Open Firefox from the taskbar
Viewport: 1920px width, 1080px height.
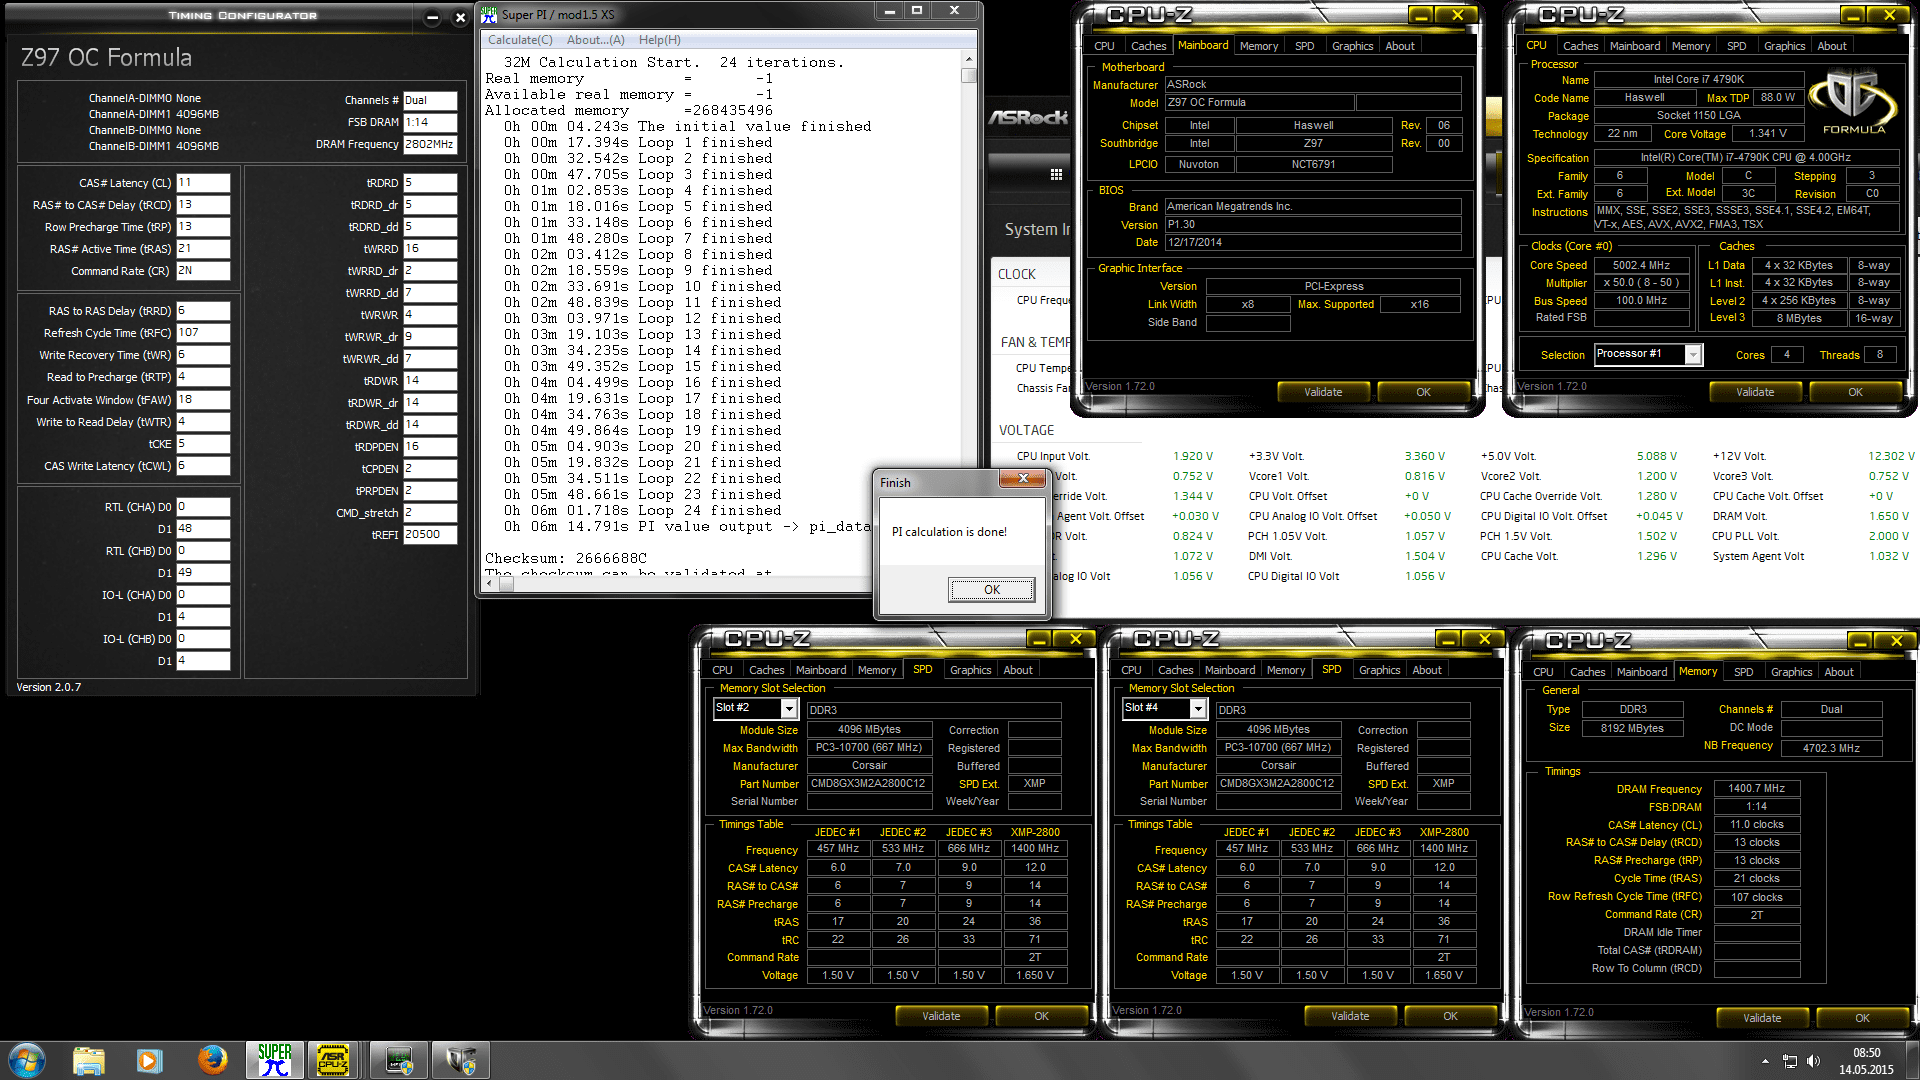point(212,1060)
